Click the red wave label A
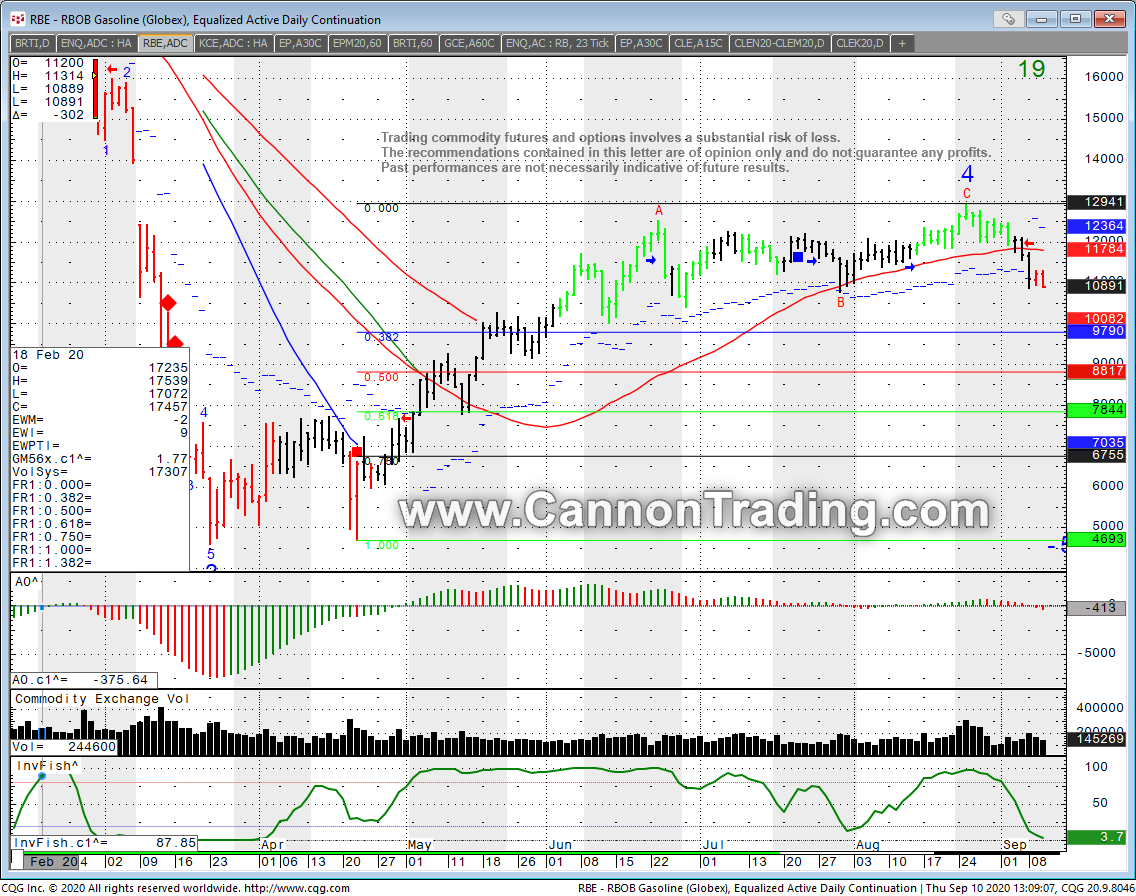 659,211
